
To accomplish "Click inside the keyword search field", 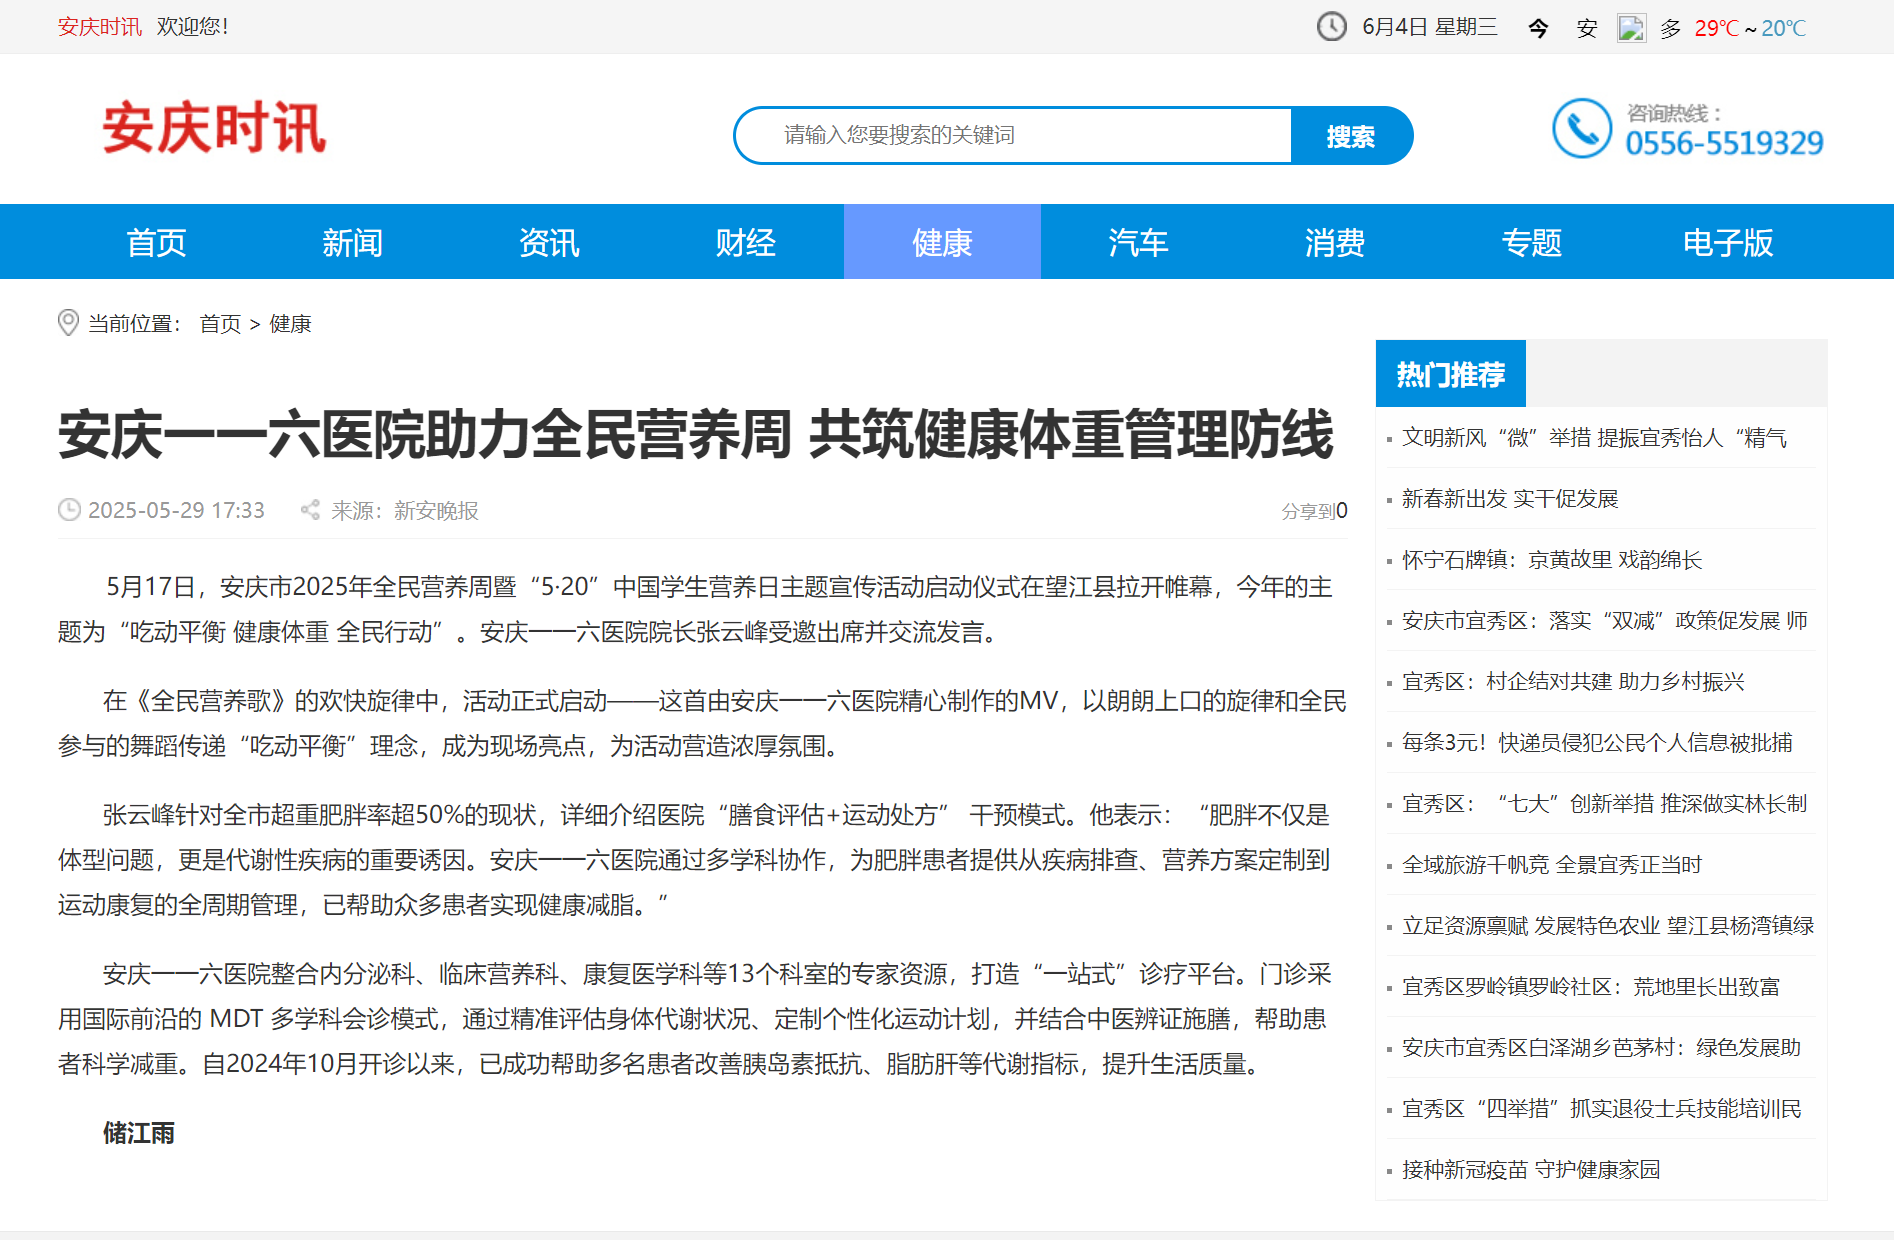I will pos(1010,135).
